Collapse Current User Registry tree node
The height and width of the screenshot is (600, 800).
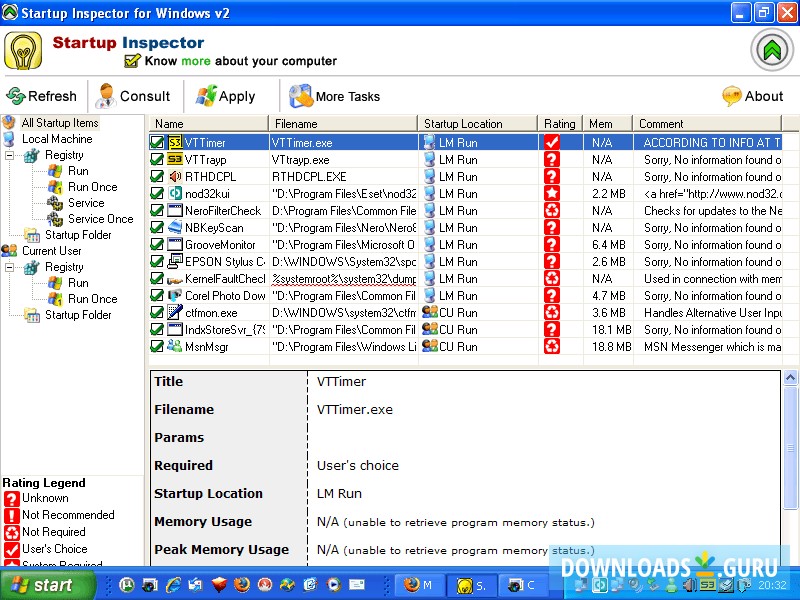pos(10,267)
